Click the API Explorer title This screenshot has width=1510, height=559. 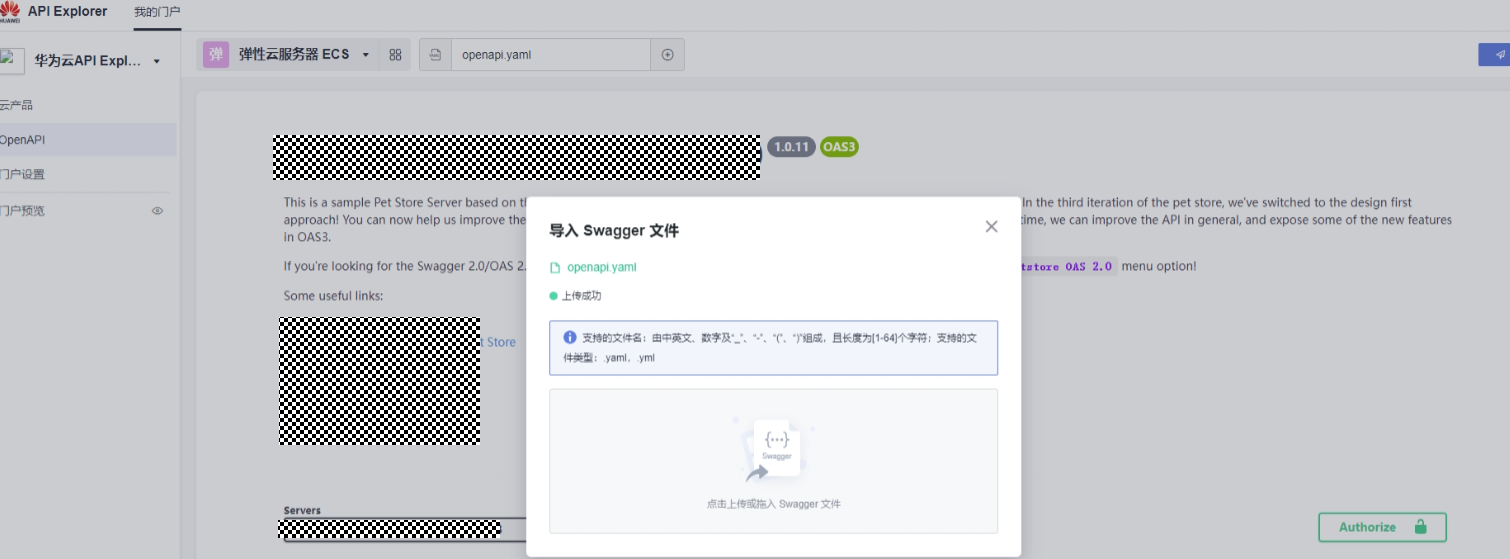pyautogui.click(x=67, y=12)
